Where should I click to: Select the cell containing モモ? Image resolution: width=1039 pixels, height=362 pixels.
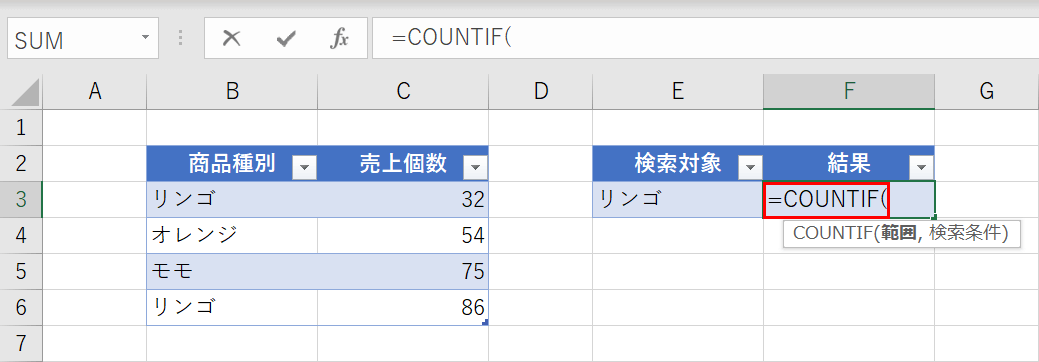pos(232,271)
